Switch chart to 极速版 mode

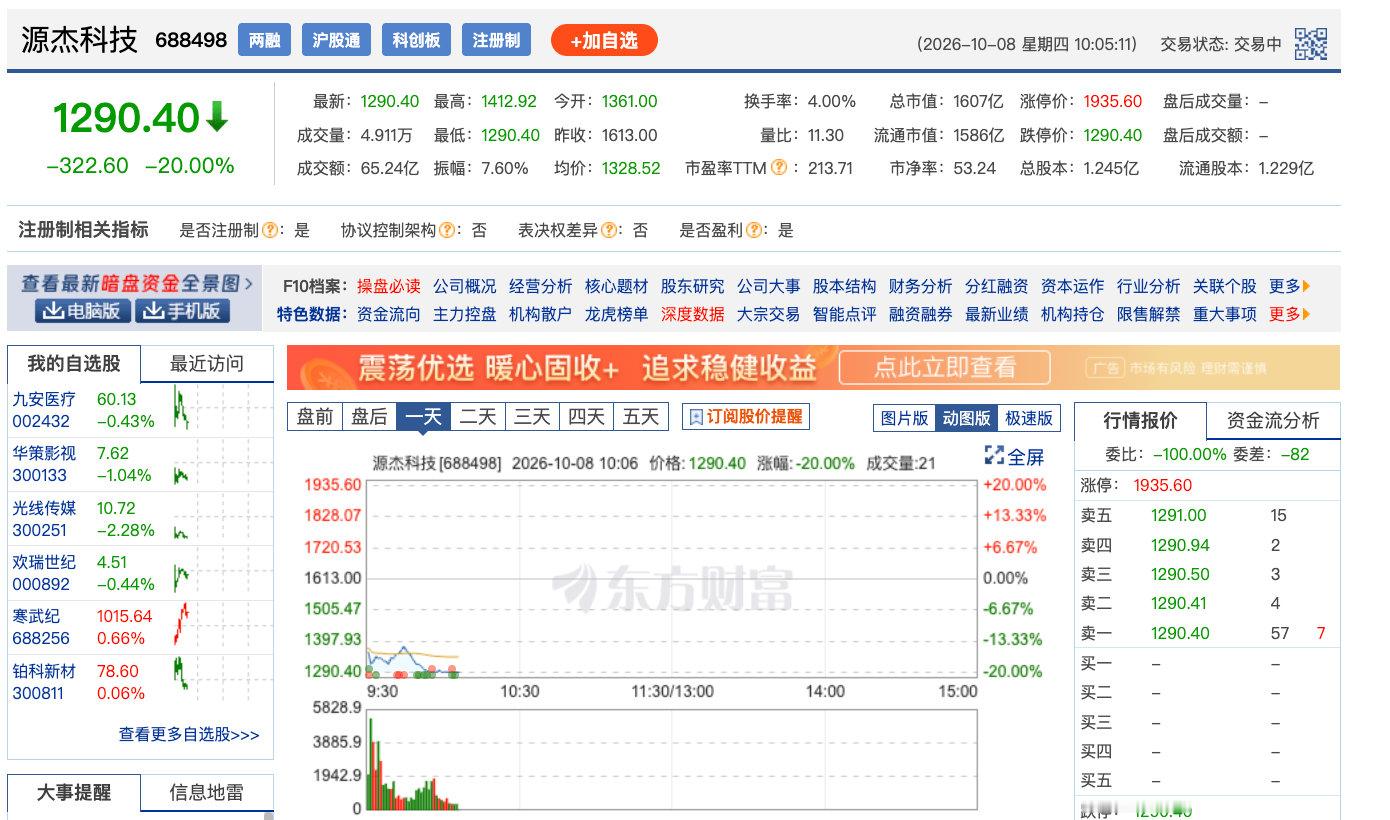coord(1028,418)
